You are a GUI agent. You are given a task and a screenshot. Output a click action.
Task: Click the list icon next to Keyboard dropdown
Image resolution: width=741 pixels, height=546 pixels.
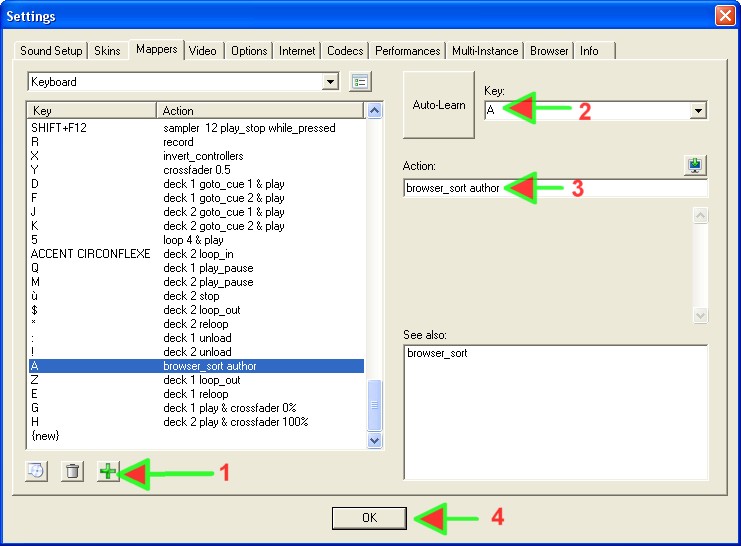pos(361,82)
